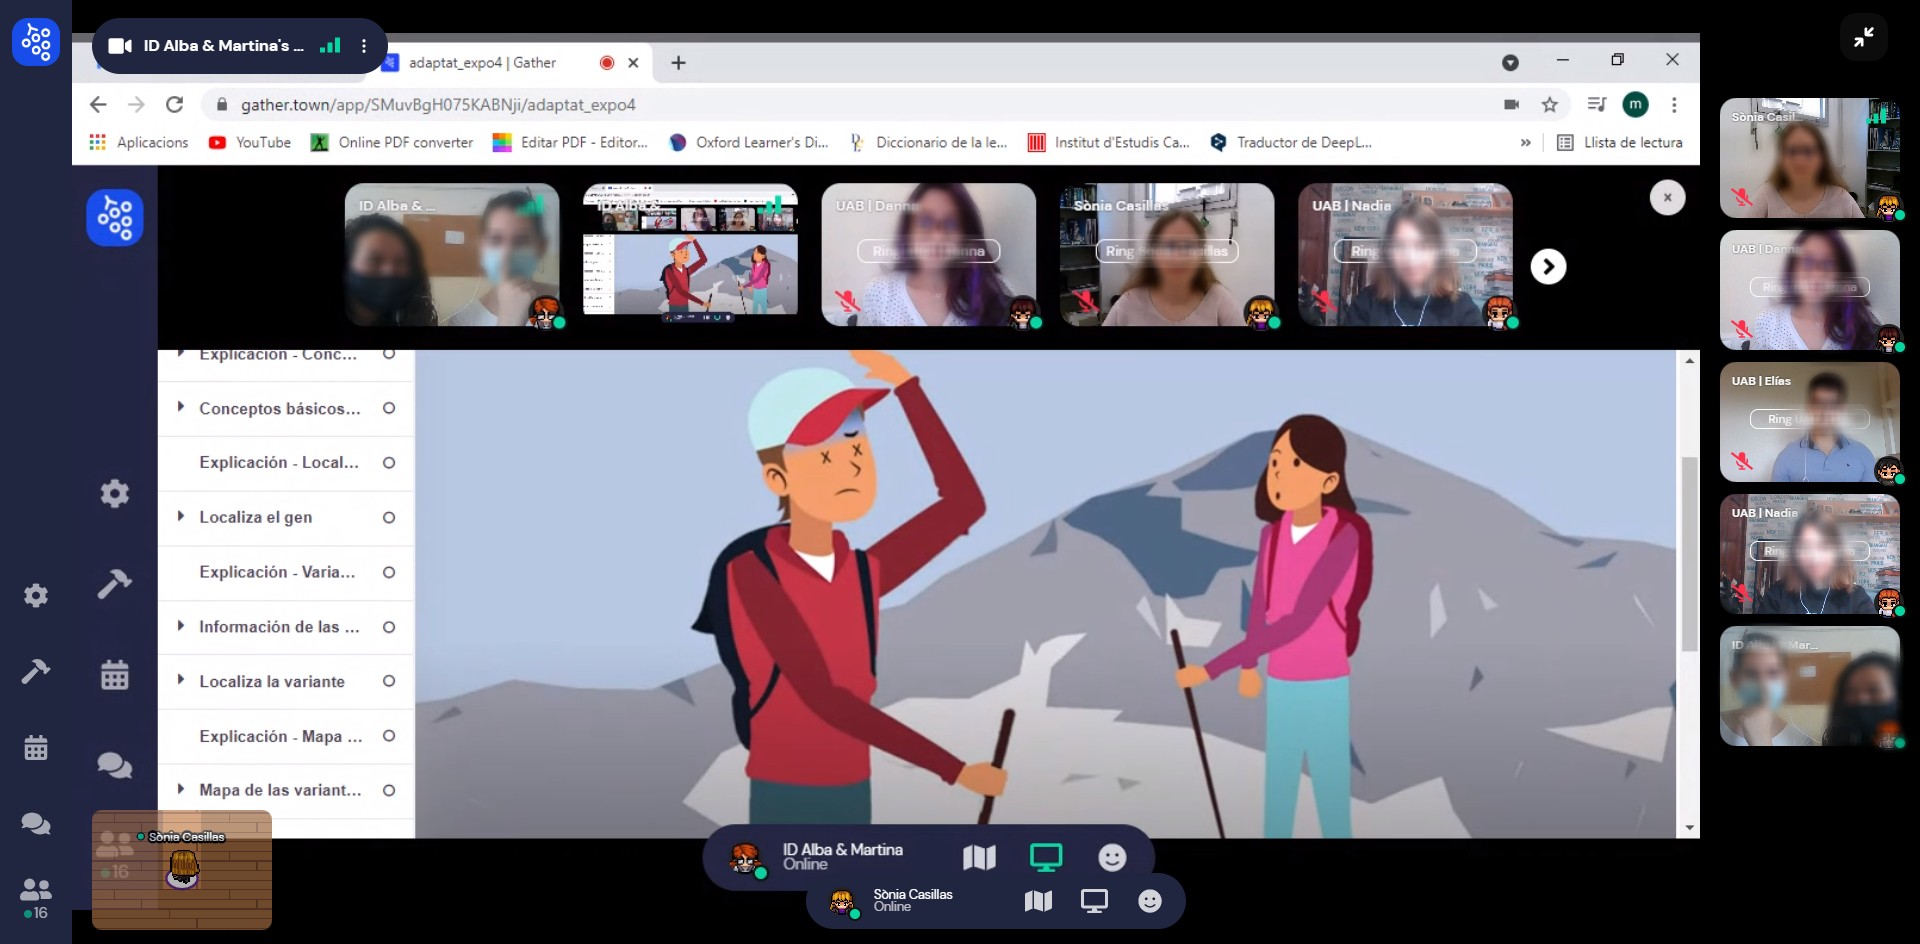1920x944 pixels.
Task: Click the outer Gather logo icon at top-left
Action: [x=36, y=42]
